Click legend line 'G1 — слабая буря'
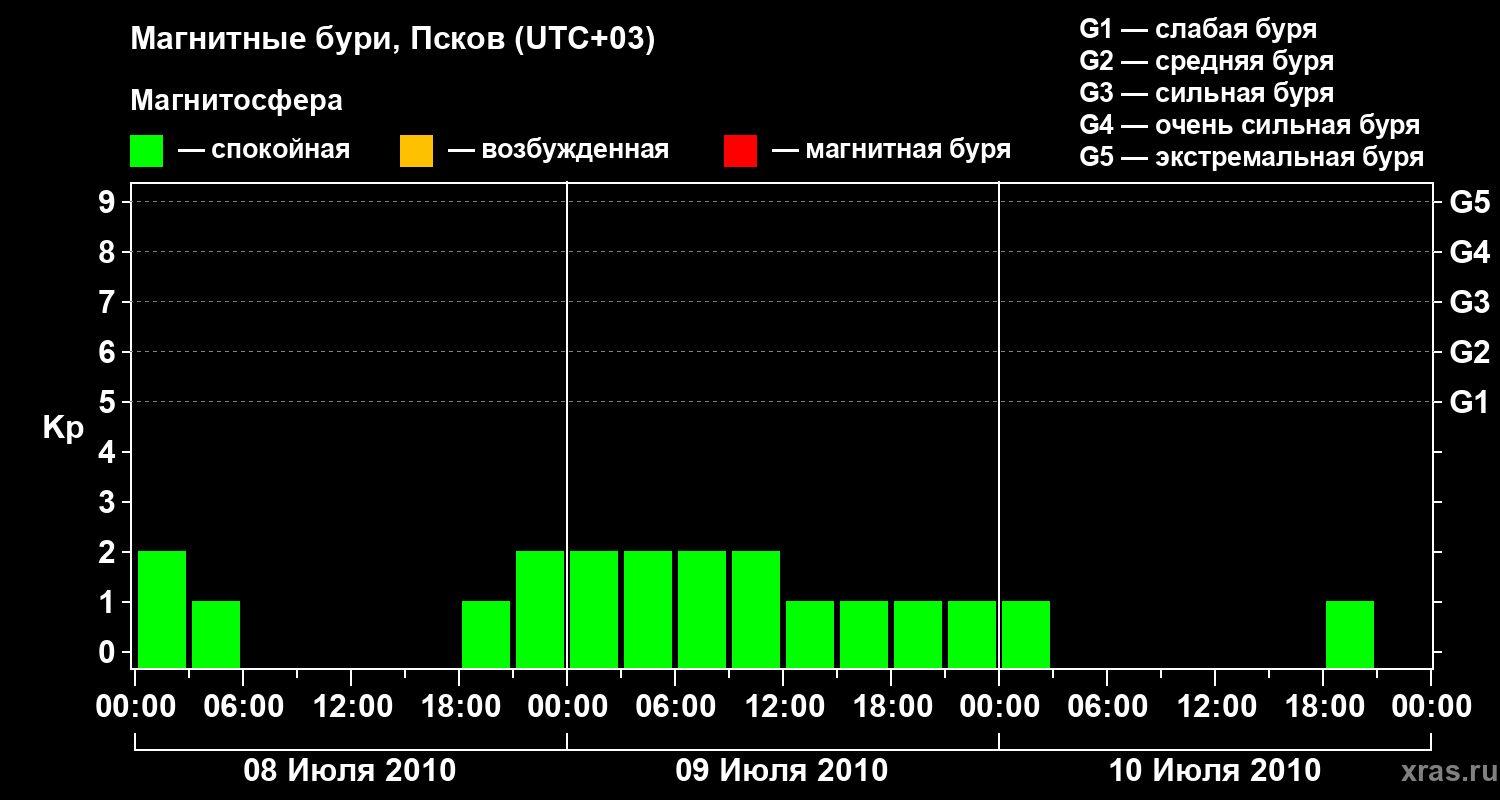The width and height of the screenshot is (1500, 800). pos(1198,29)
